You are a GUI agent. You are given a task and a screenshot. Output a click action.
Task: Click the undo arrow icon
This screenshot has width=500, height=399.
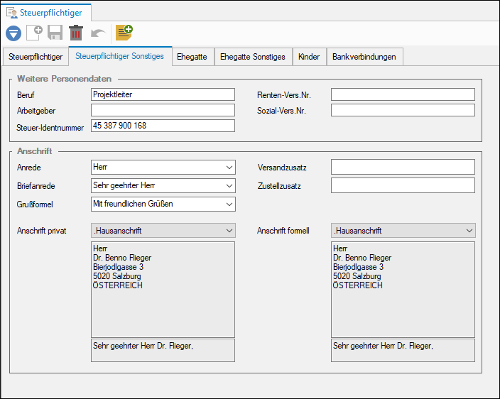coord(98,33)
